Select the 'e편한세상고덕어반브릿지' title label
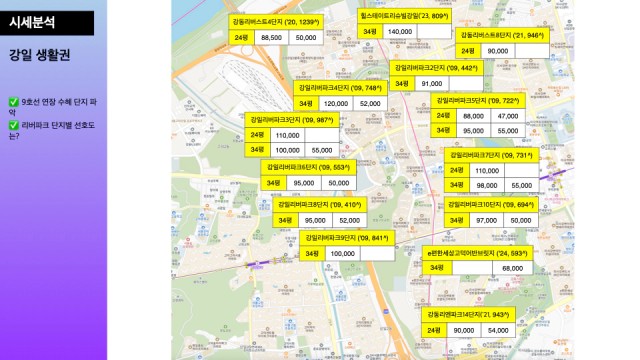Screen dimensions: 640x360 coord(478,253)
